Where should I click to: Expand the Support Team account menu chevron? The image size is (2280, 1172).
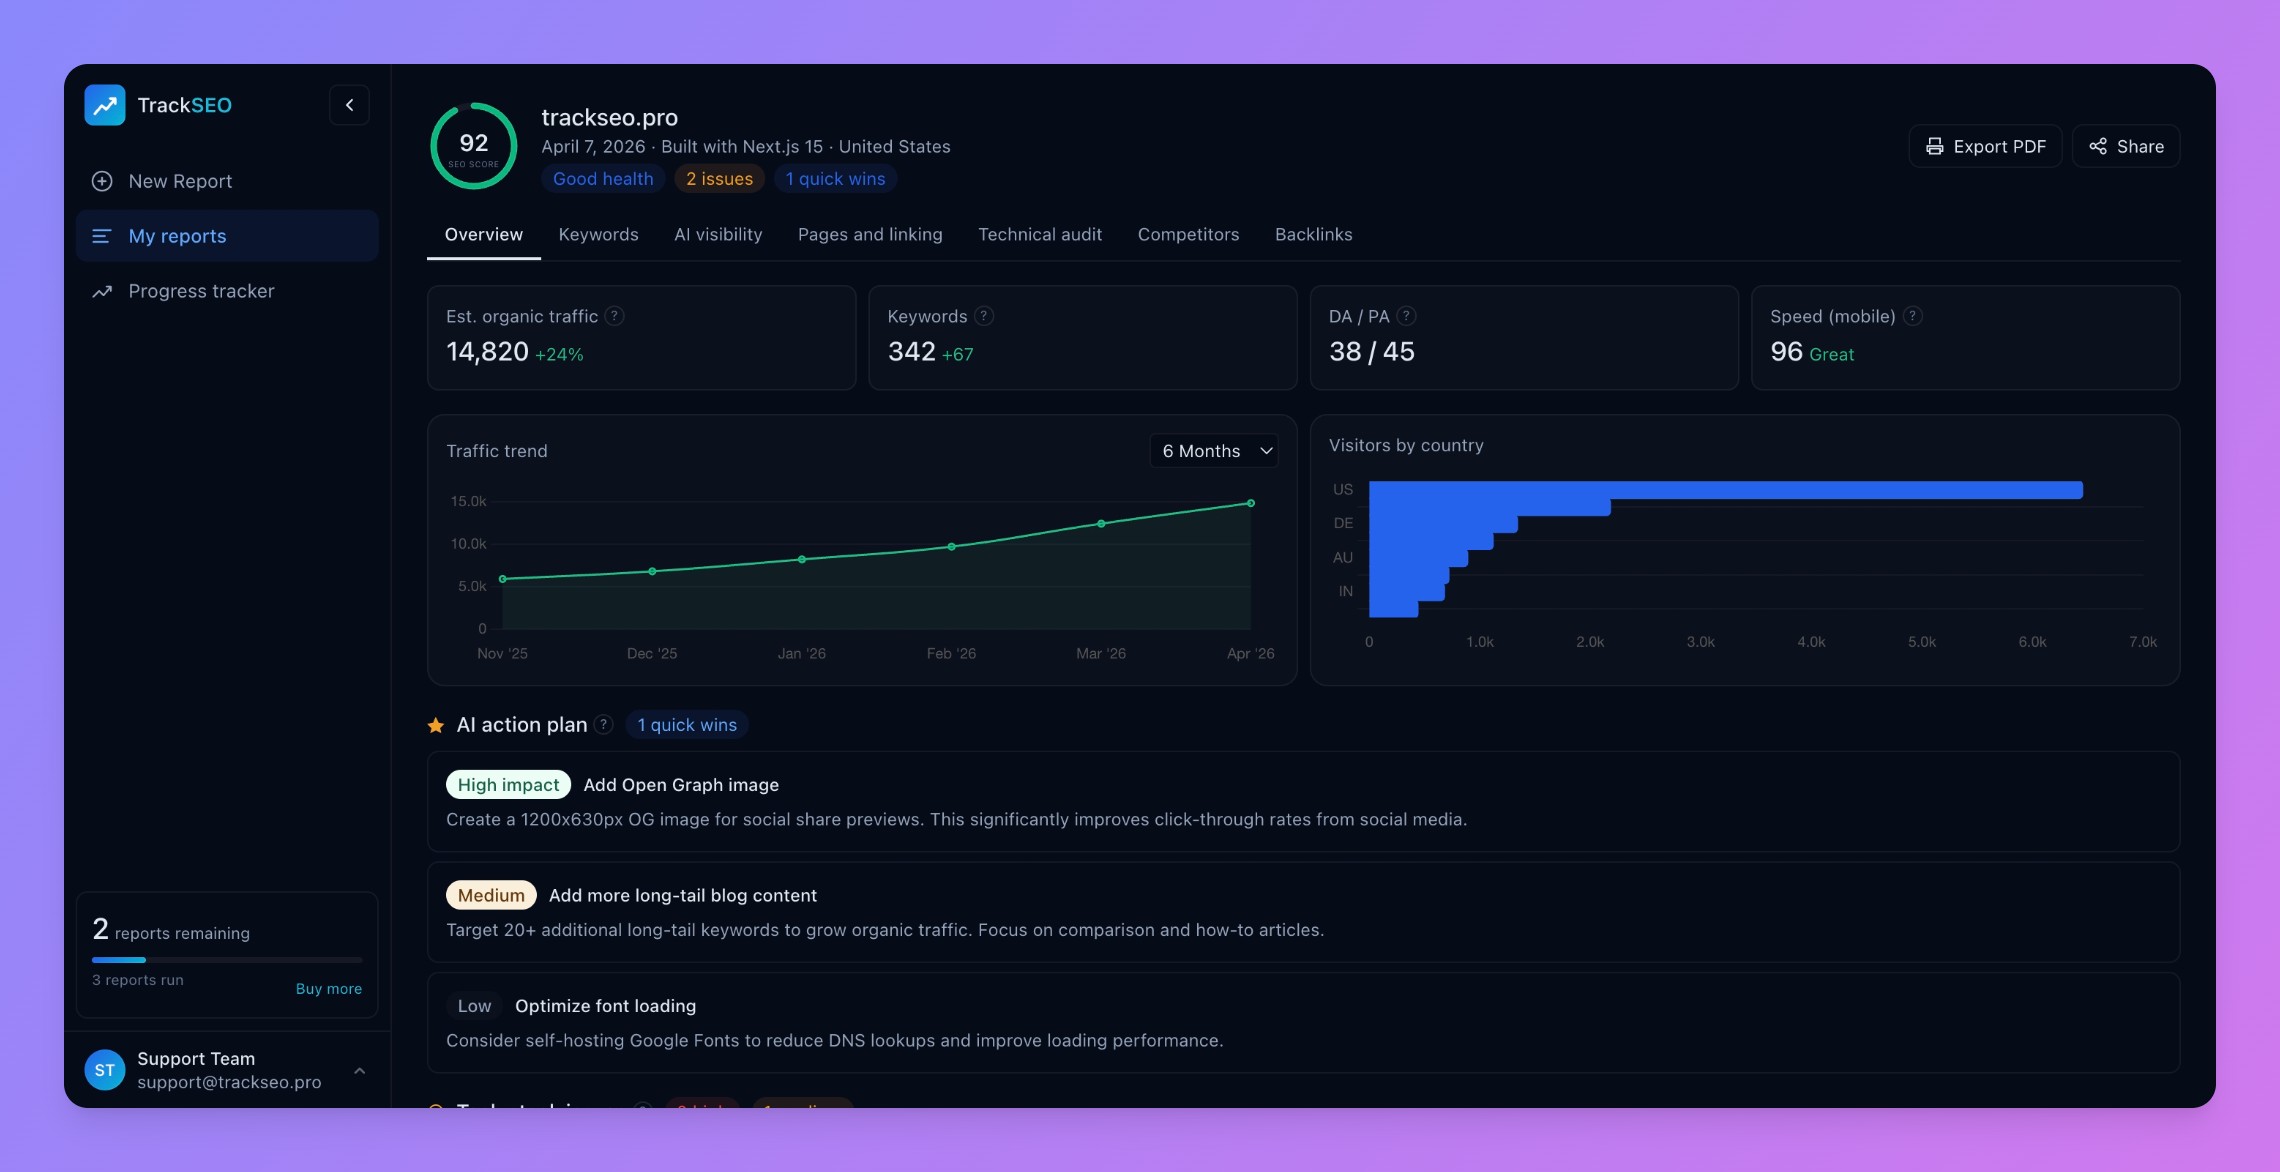point(360,1070)
